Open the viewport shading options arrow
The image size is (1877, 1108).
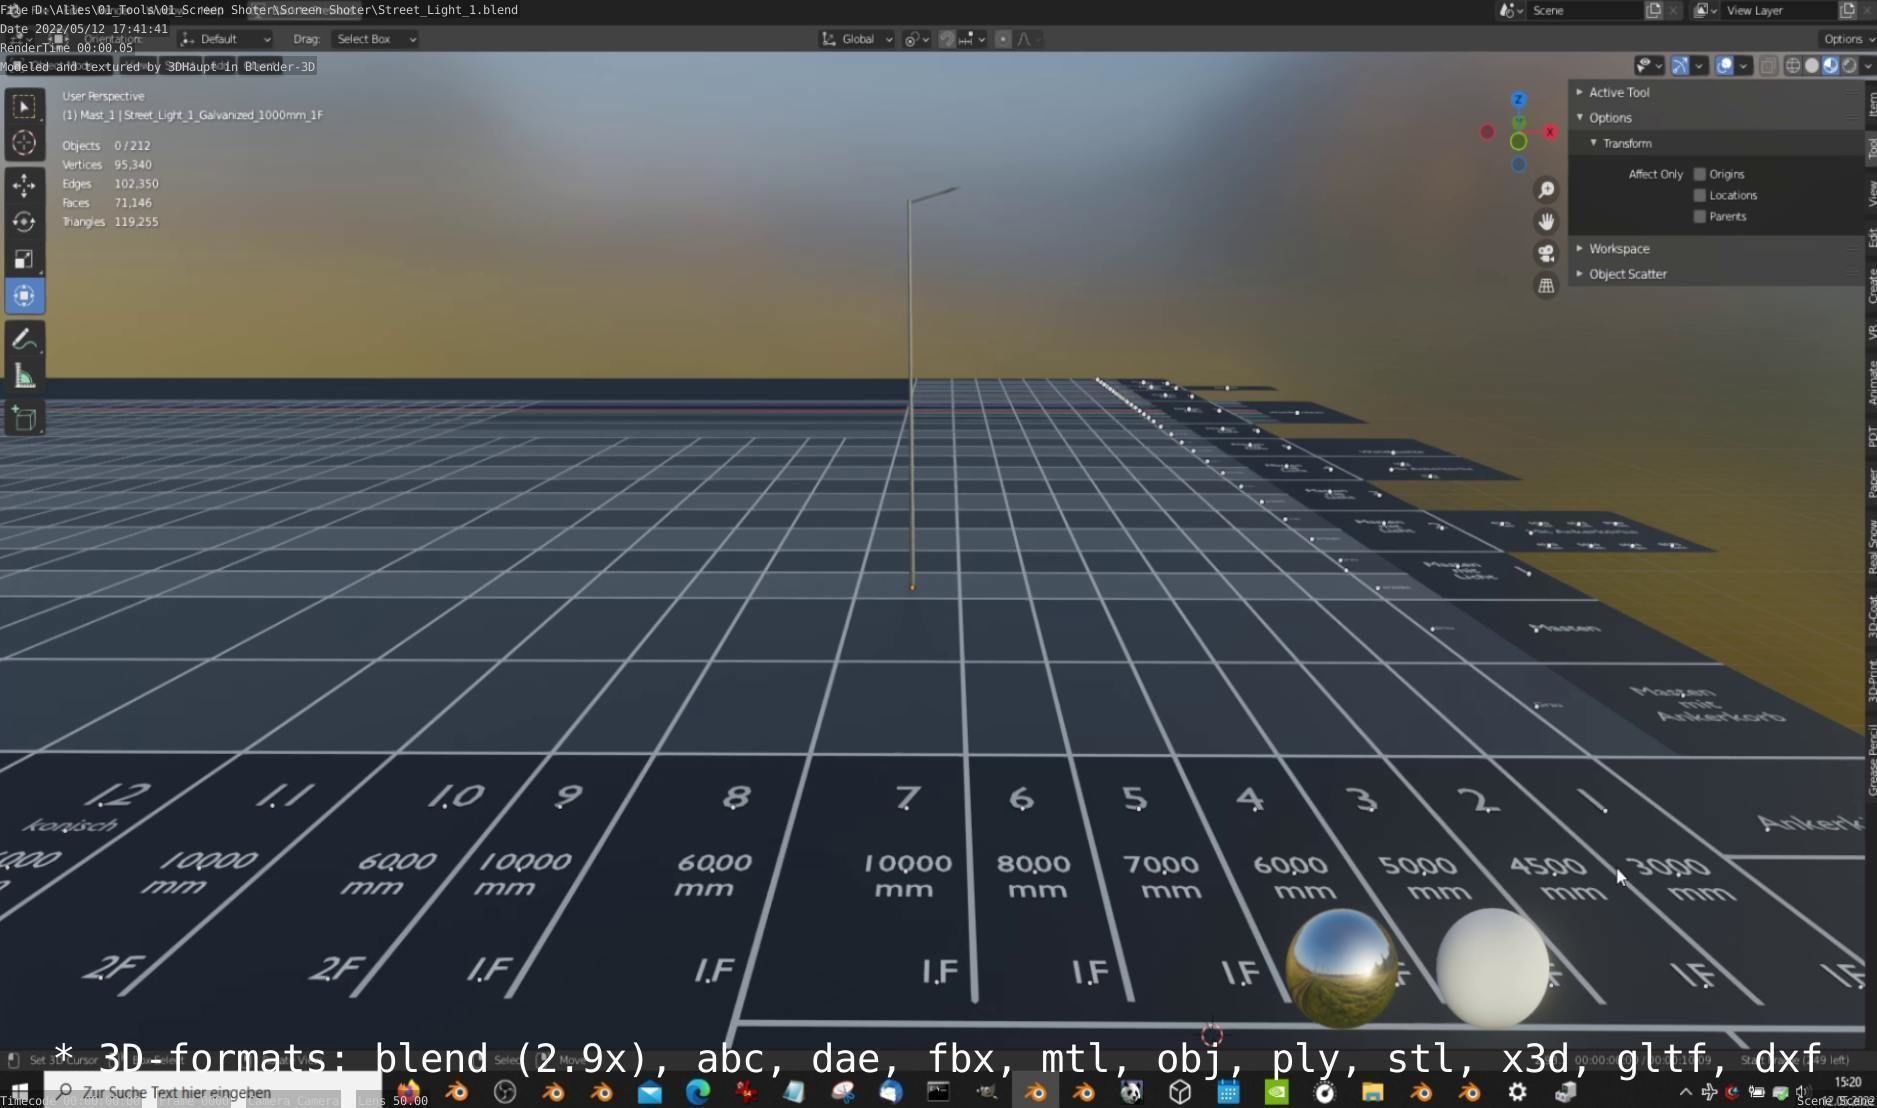1867,66
